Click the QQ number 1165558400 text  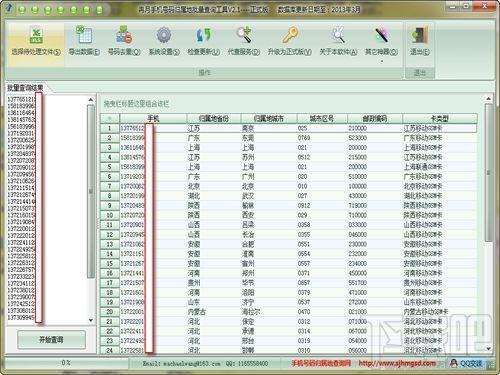[x=247, y=364]
